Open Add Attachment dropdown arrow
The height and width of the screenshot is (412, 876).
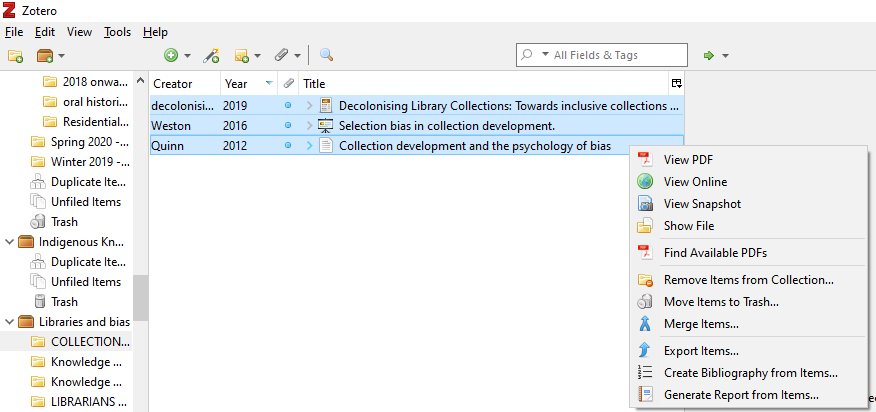click(x=297, y=55)
